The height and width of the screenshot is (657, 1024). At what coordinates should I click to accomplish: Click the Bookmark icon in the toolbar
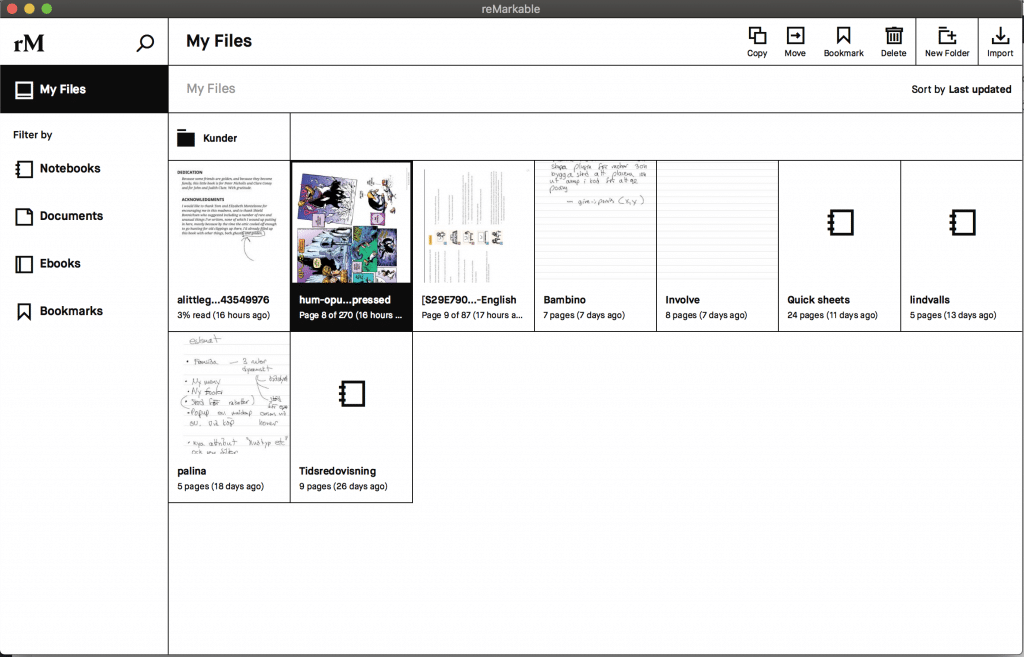coord(843,40)
